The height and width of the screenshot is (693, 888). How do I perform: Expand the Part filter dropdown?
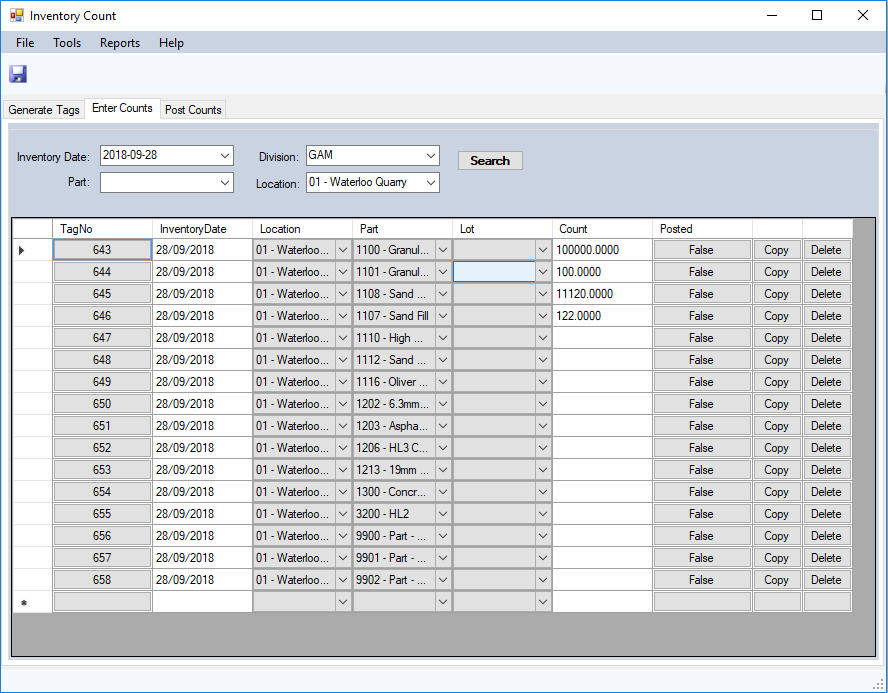coord(224,183)
